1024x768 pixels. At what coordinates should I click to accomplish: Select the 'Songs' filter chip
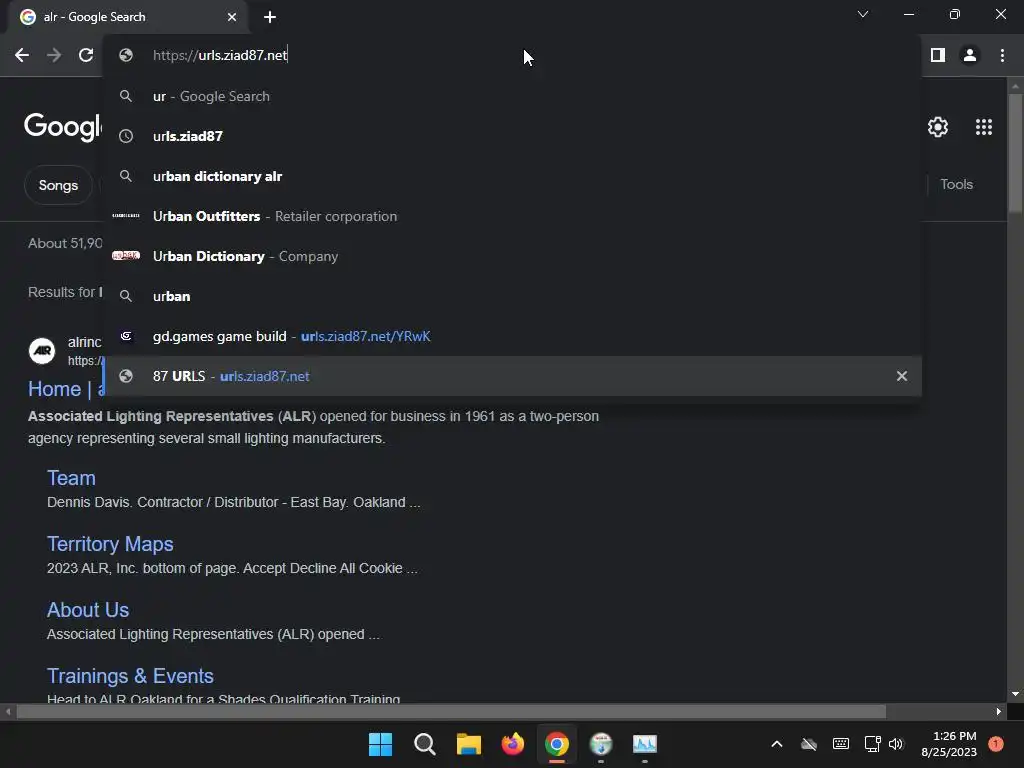coord(58,185)
